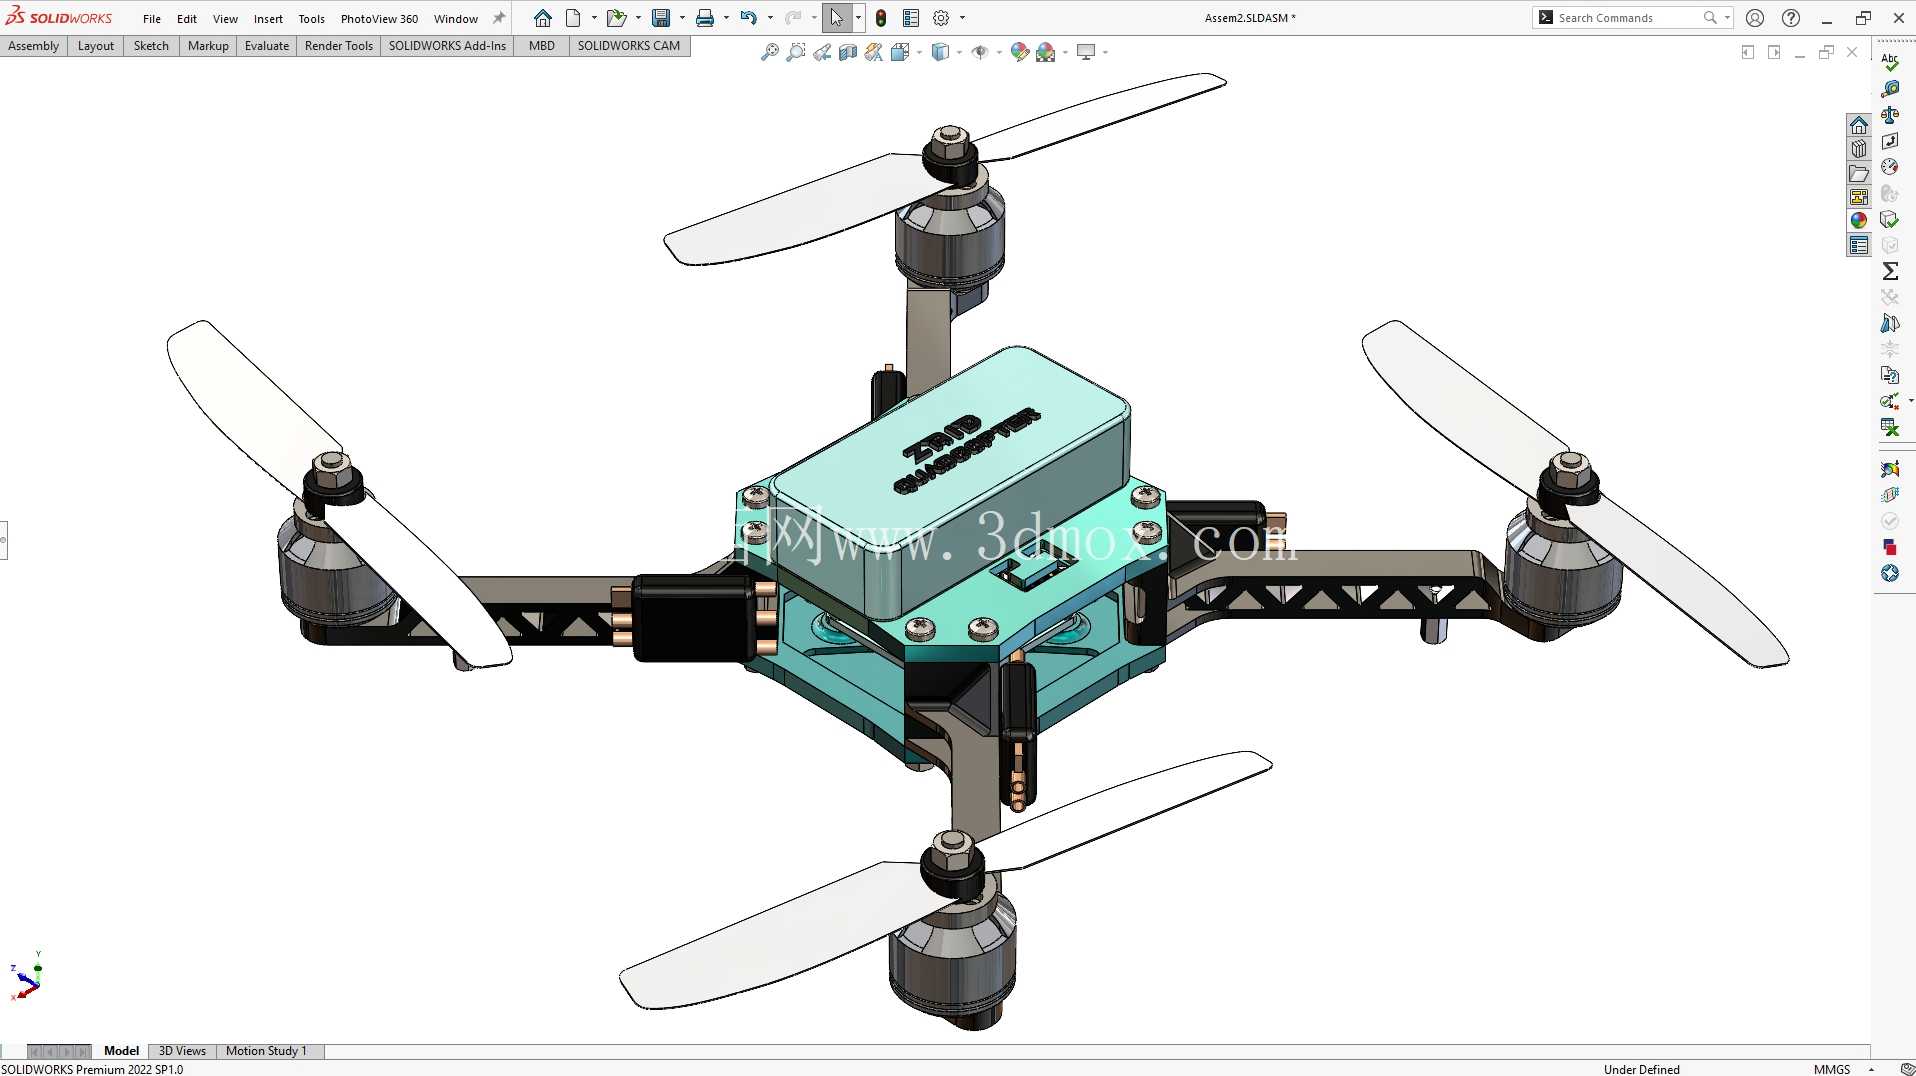This screenshot has height=1076, width=1916.
Task: Open Dynamic Annotation Views icon
Action: [x=874, y=52]
